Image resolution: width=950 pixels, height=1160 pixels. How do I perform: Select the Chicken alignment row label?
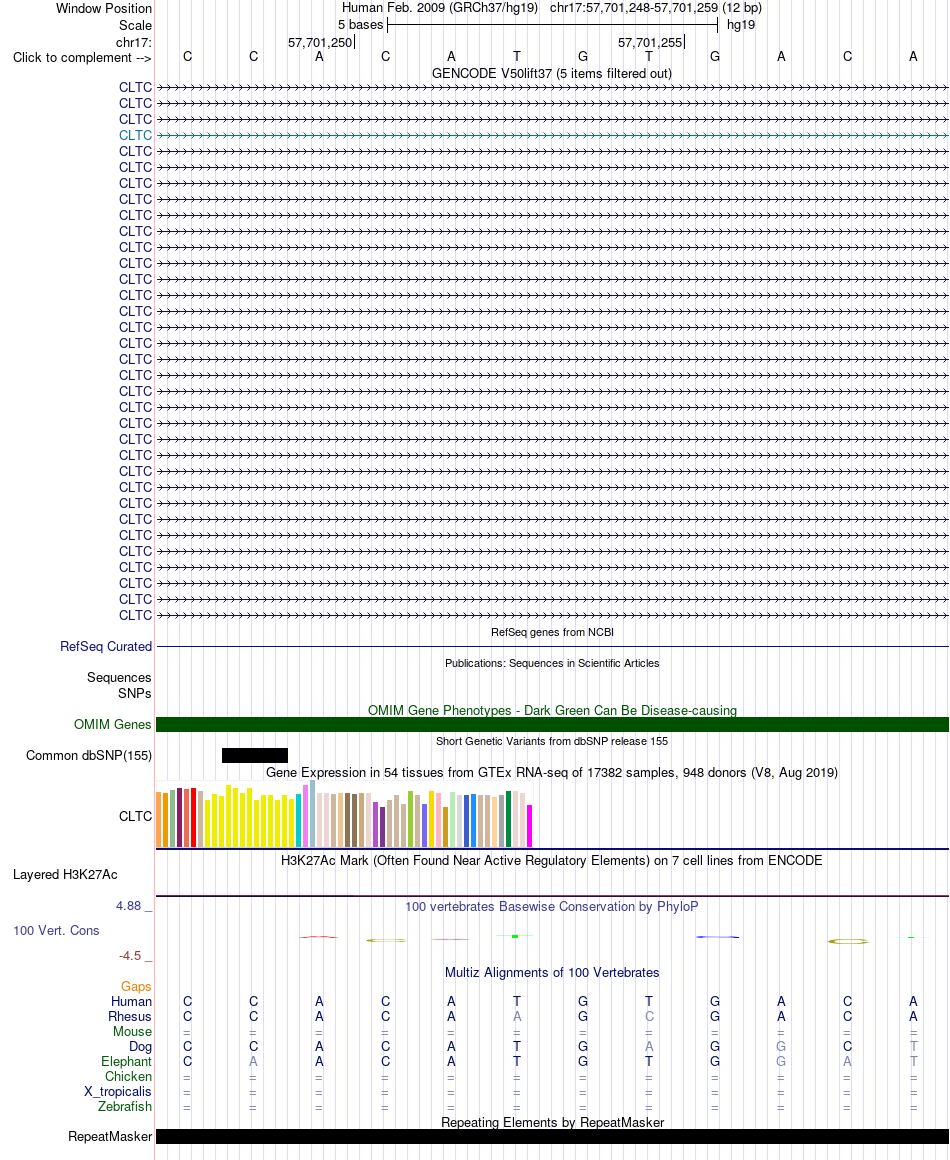click(128, 1077)
